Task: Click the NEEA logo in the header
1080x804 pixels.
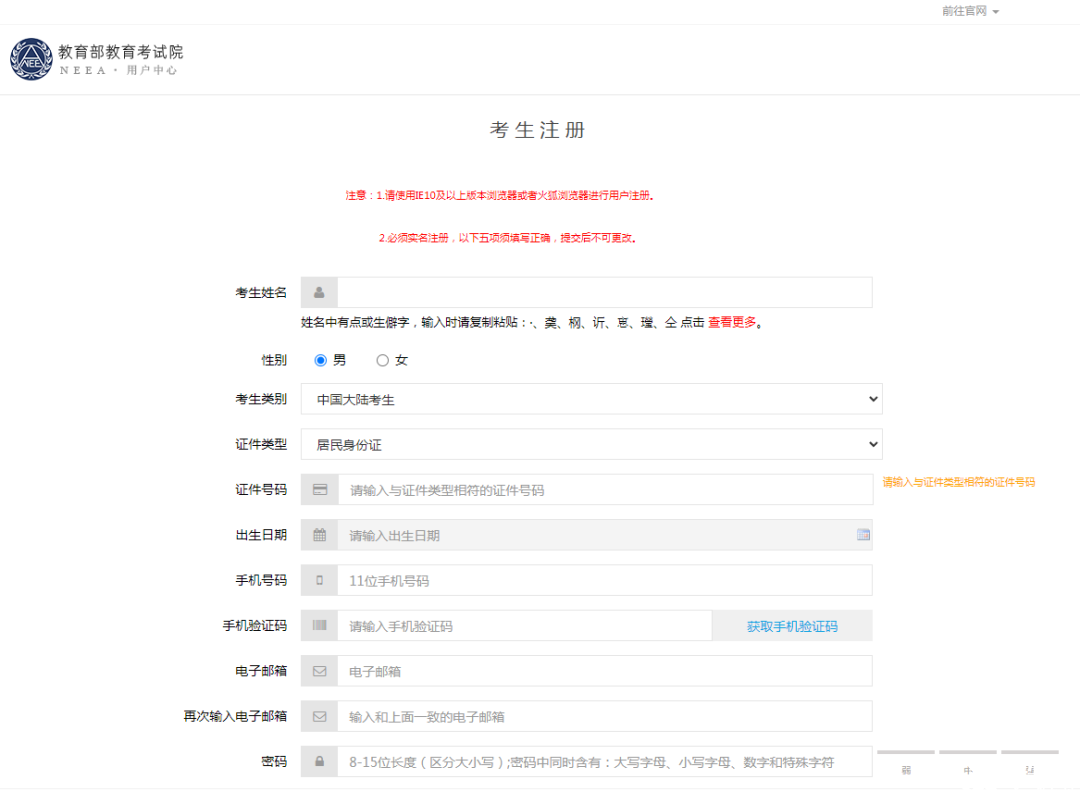Action: coord(31,59)
